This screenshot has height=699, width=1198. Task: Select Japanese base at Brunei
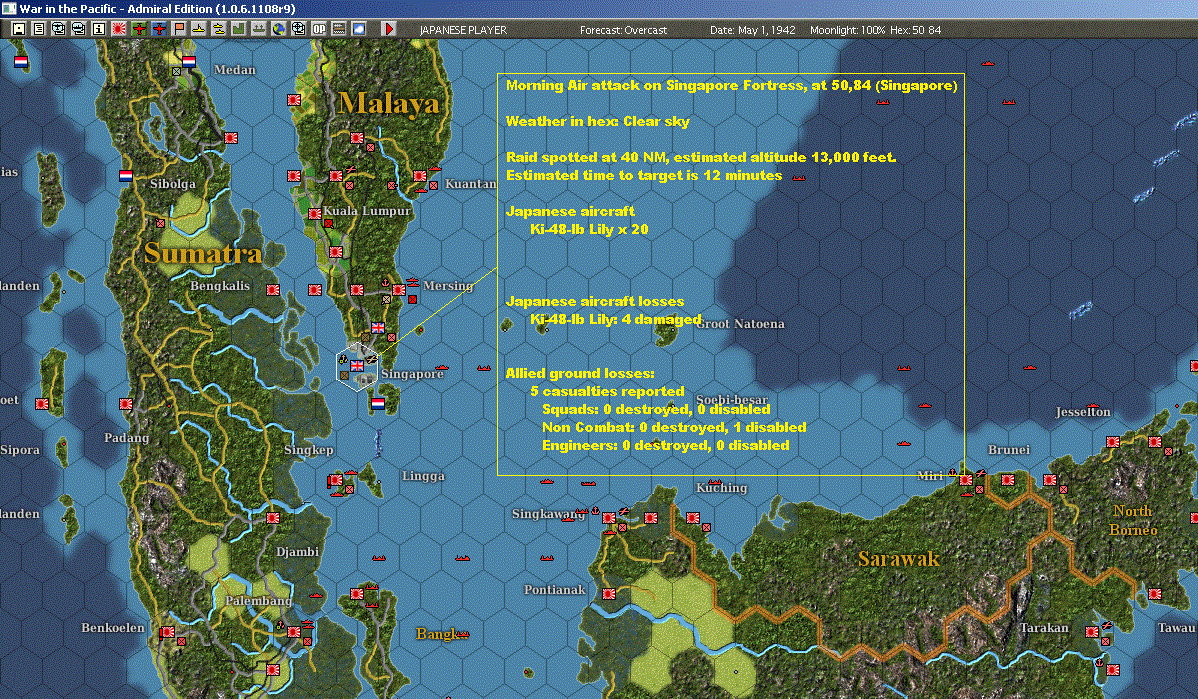(1008, 480)
